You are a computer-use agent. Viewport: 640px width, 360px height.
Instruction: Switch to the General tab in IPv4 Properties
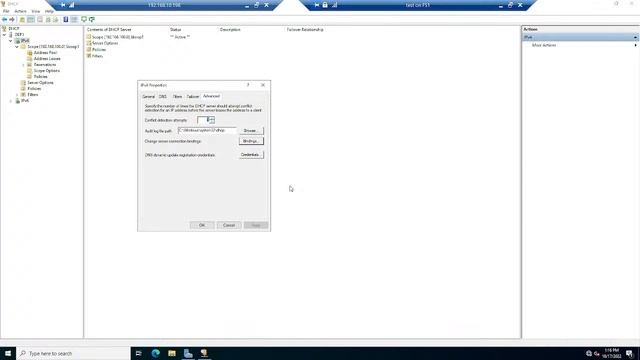coord(149,97)
